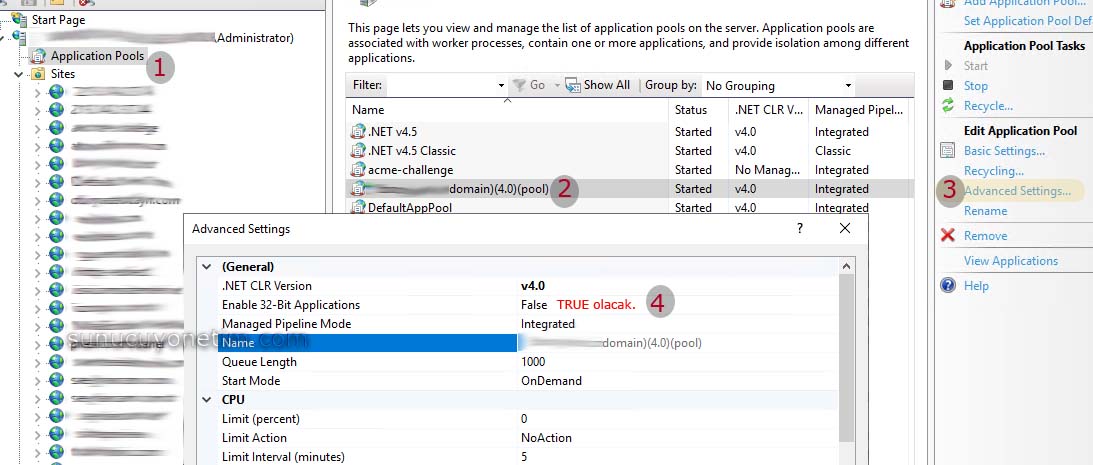This screenshot has height=465, width=1093.
Task: Open the Filter dropdown arrow
Action: [501, 85]
